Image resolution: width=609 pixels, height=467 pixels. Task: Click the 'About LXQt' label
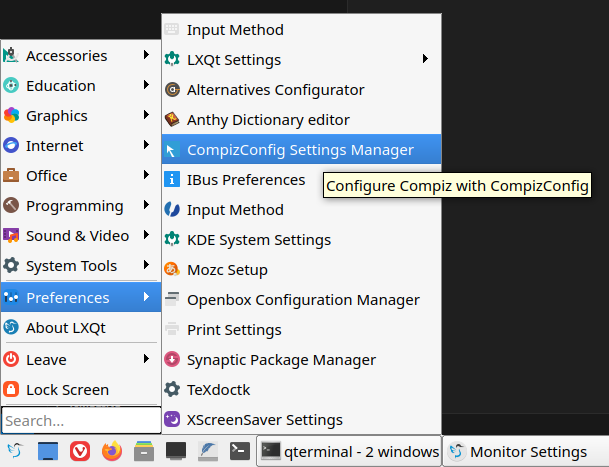coord(66,328)
